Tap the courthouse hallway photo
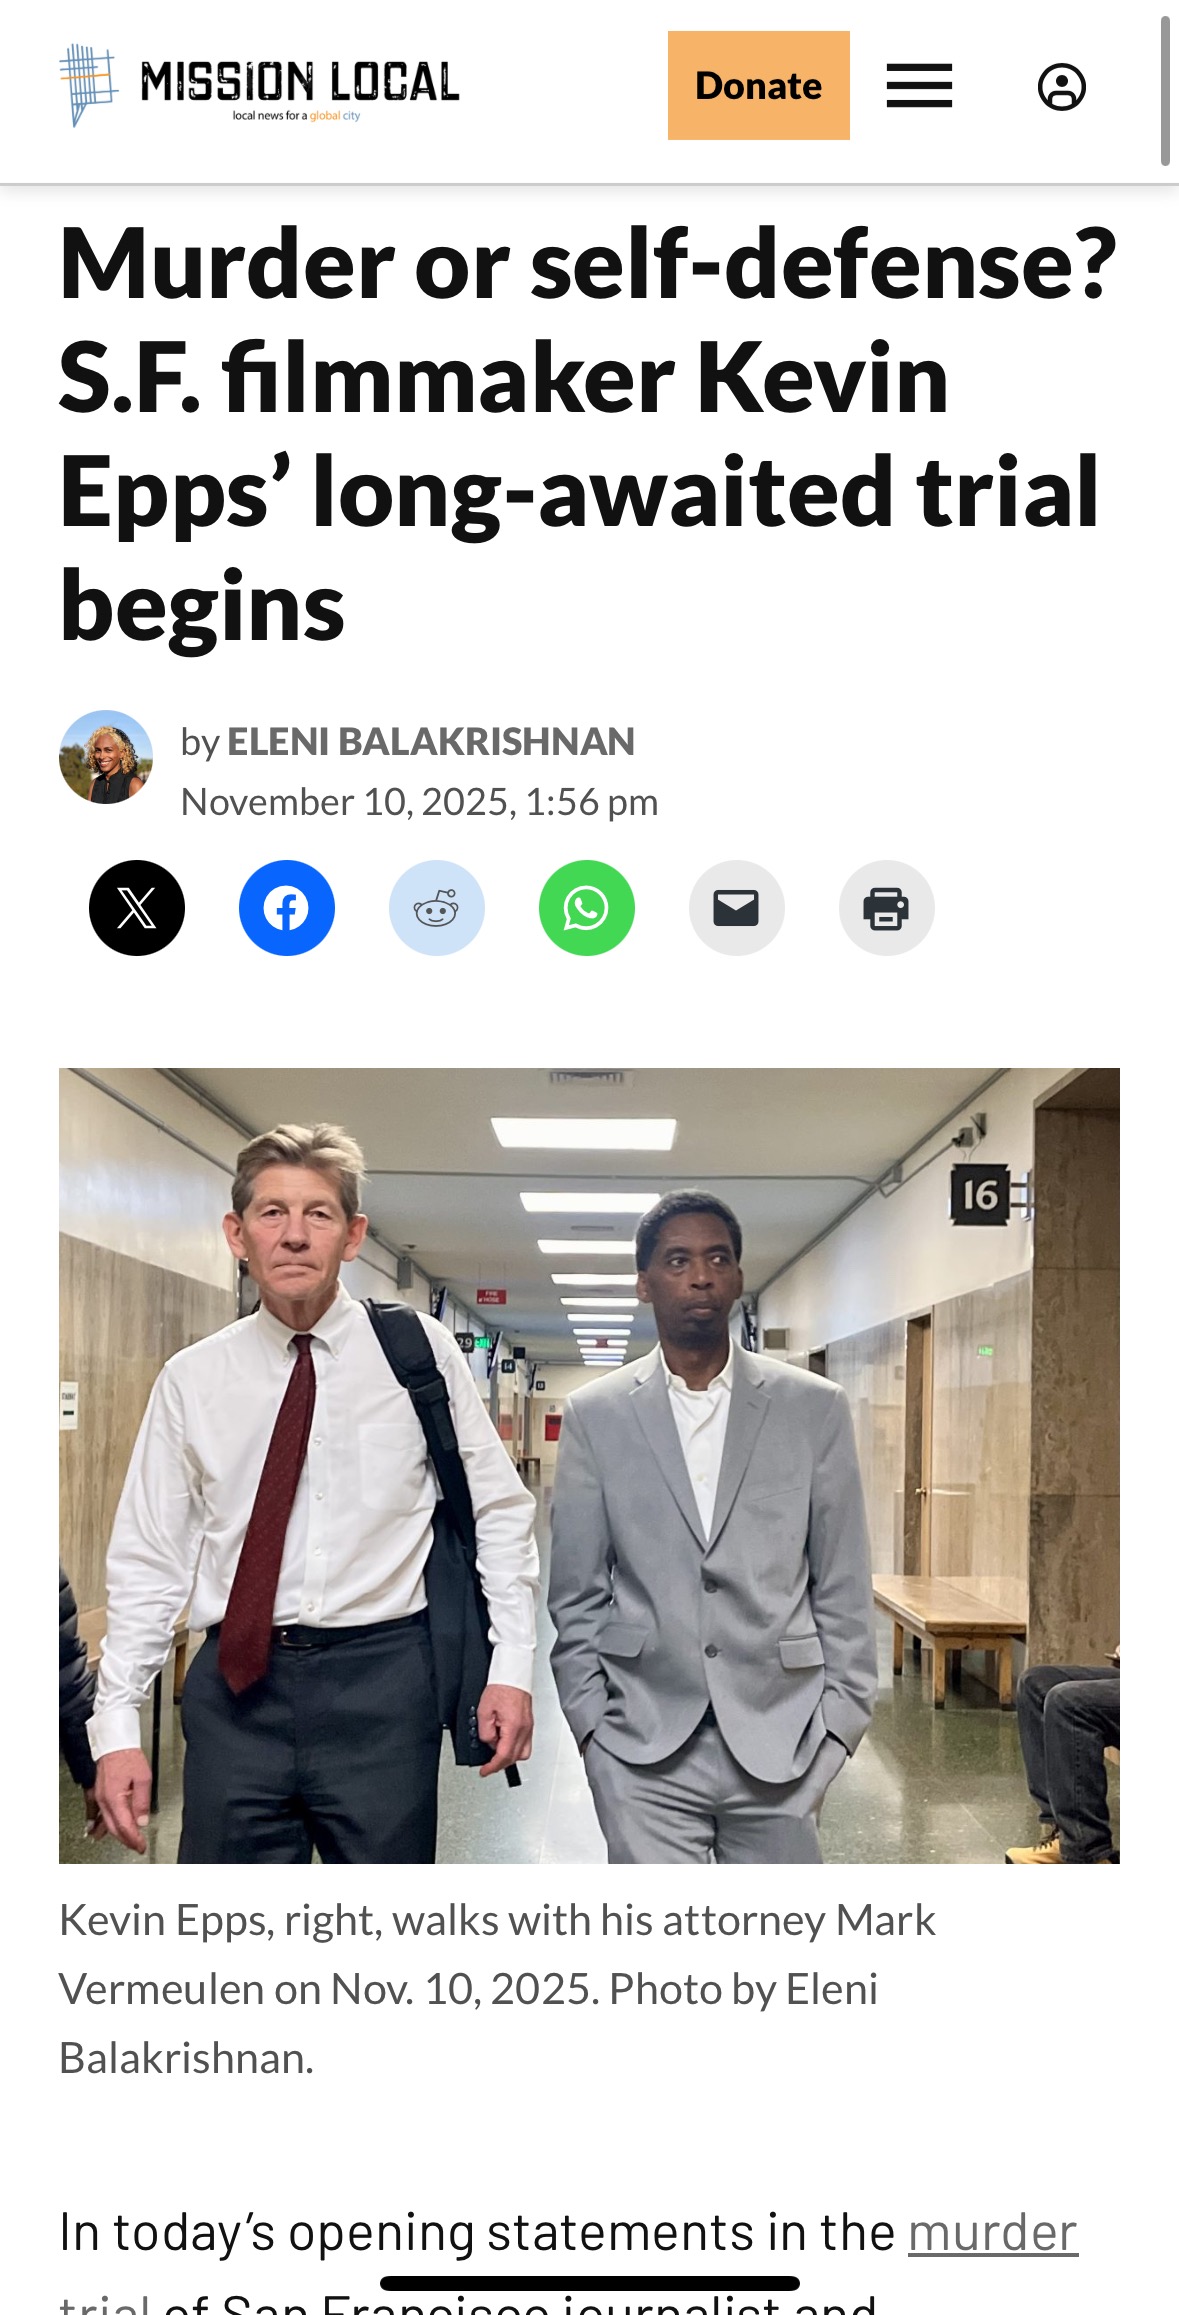The width and height of the screenshot is (1179, 2315). [589, 1465]
